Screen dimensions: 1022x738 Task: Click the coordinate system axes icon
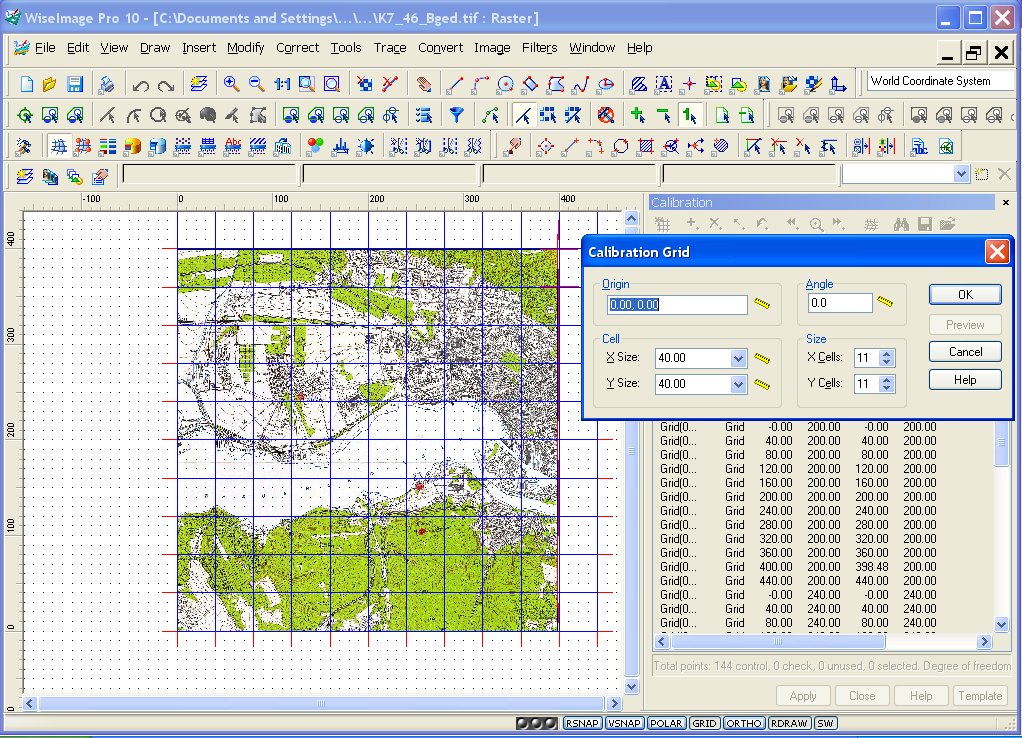pyautogui.click(x=838, y=84)
